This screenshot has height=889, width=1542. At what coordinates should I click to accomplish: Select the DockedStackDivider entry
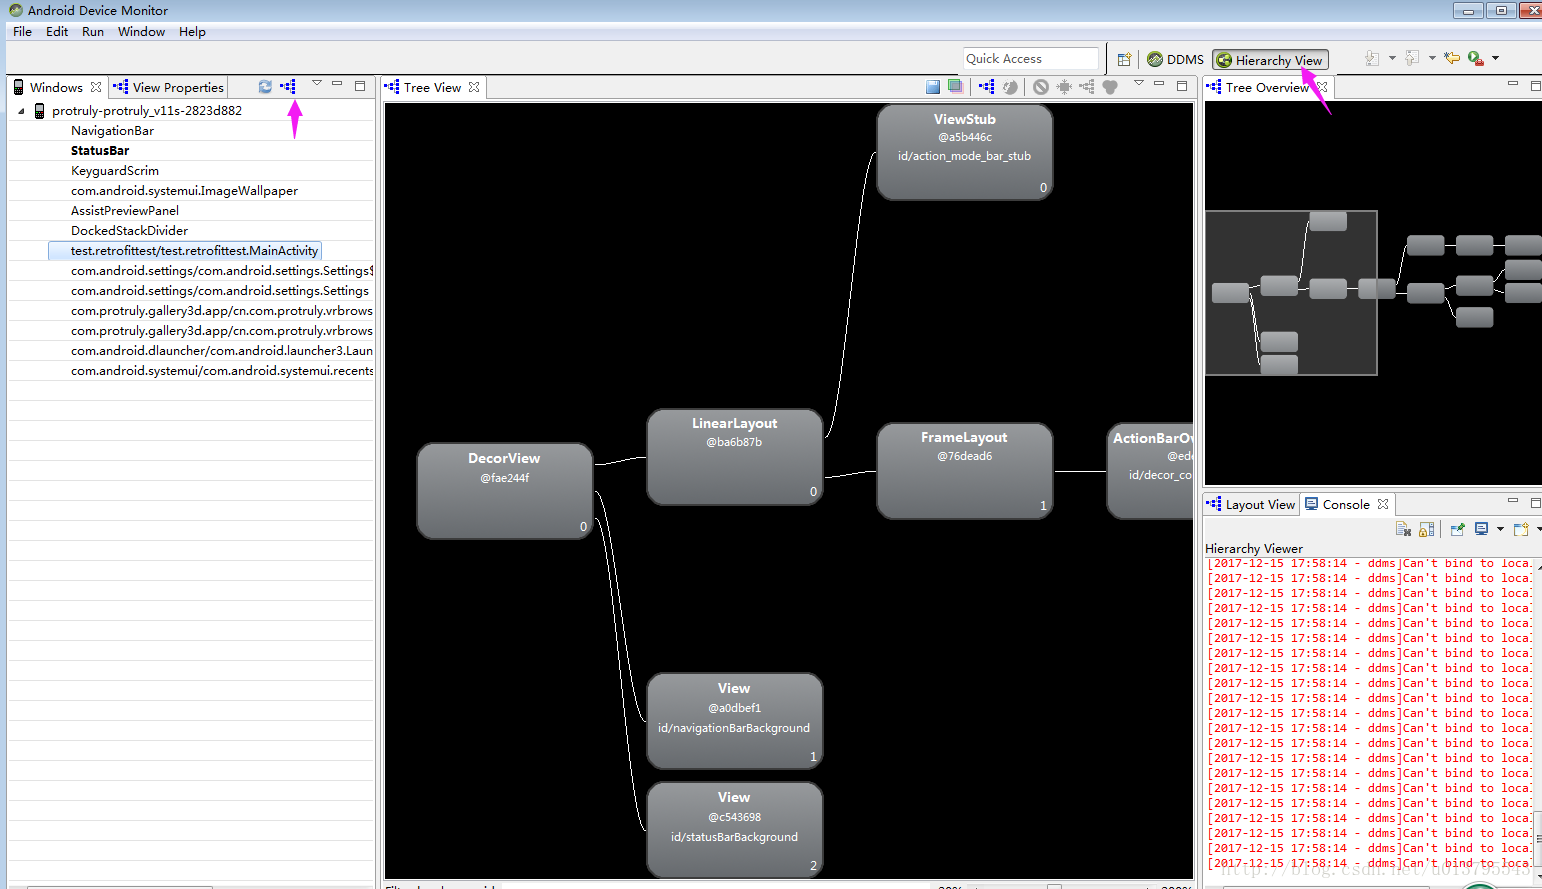(x=129, y=230)
